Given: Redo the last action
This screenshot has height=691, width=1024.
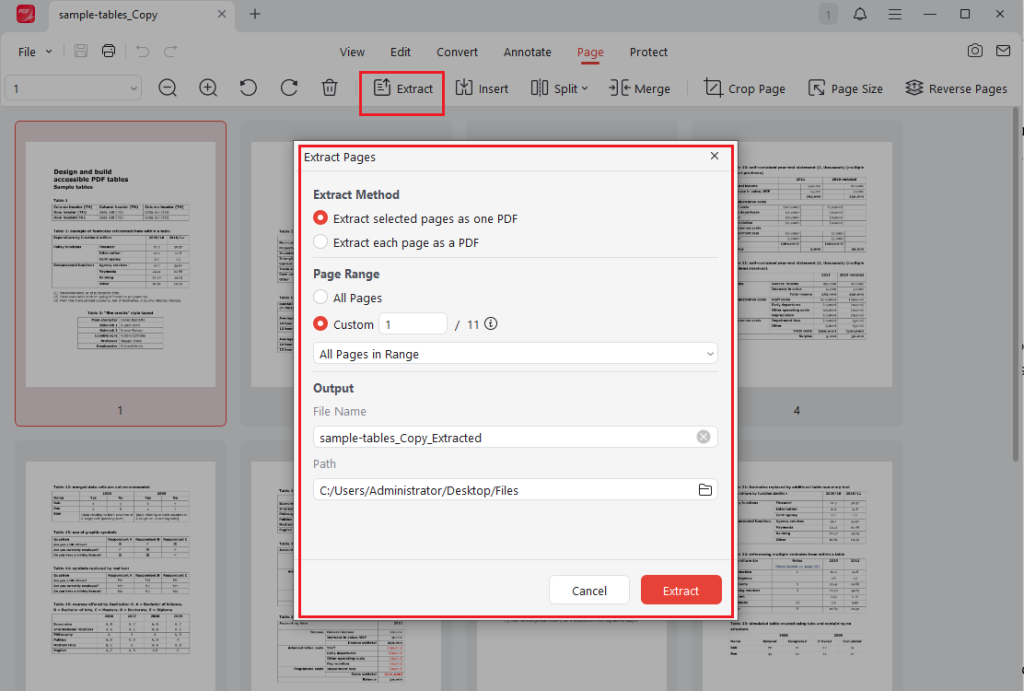Looking at the screenshot, I should click(170, 51).
